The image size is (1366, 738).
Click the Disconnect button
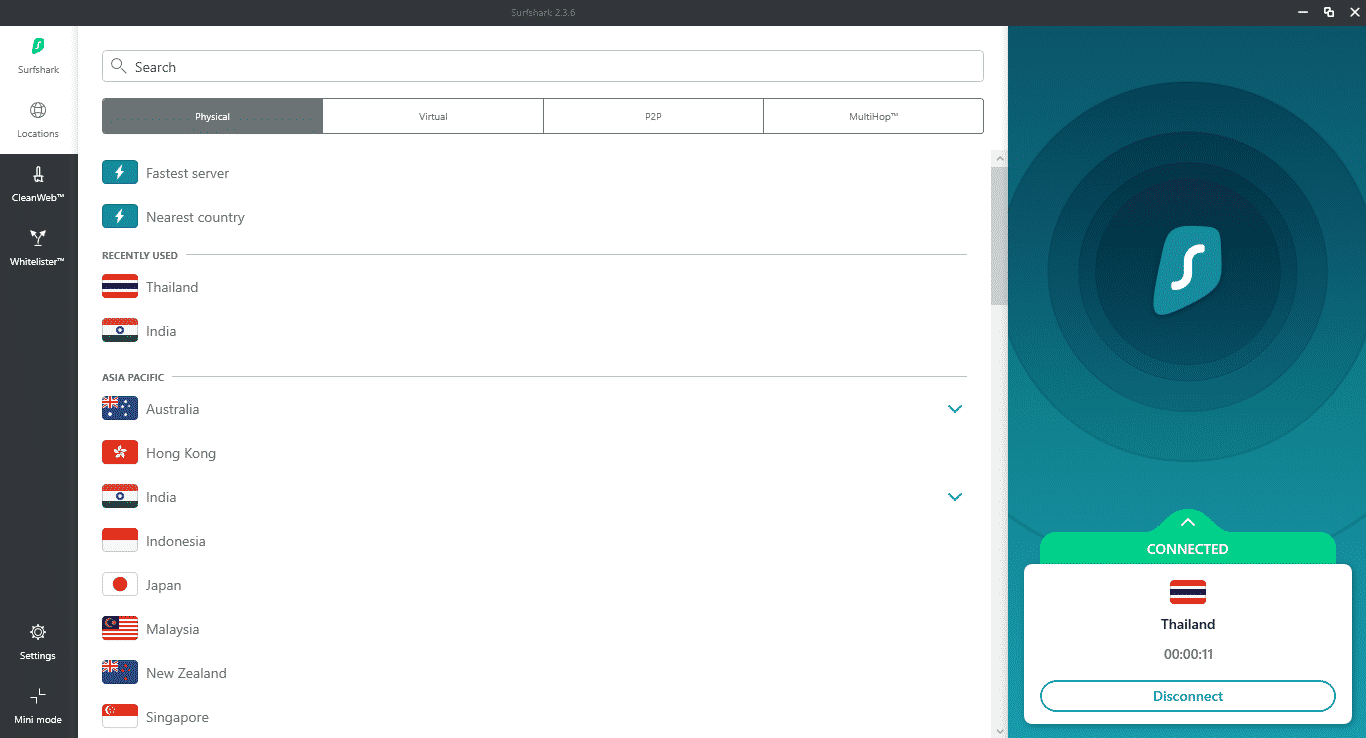click(1188, 696)
